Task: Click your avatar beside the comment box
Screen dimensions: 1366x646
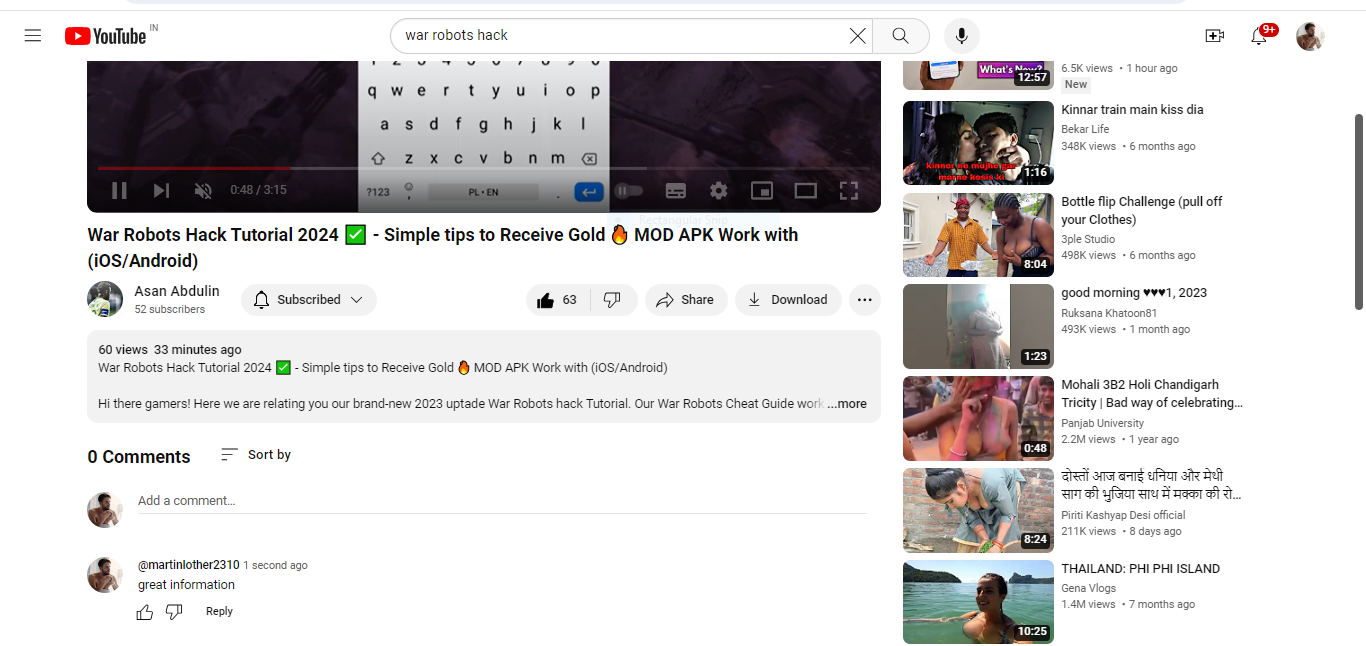Action: coord(105,510)
